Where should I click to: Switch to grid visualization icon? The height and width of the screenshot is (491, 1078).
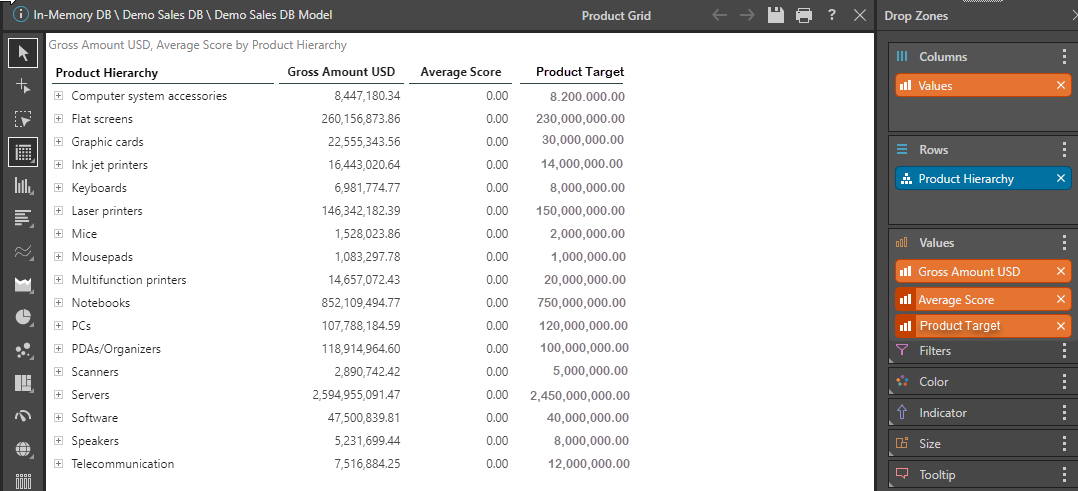23,152
